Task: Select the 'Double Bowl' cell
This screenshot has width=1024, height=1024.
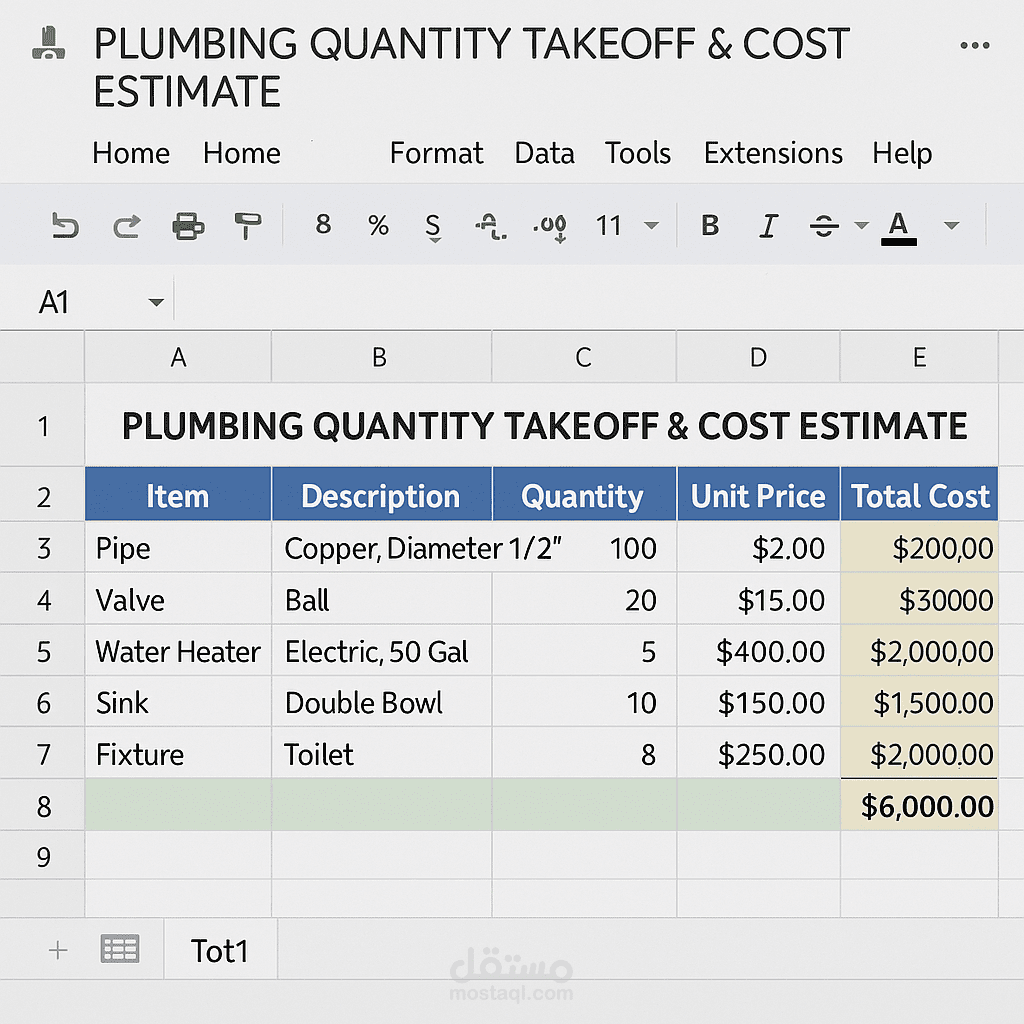Action: pos(381,703)
